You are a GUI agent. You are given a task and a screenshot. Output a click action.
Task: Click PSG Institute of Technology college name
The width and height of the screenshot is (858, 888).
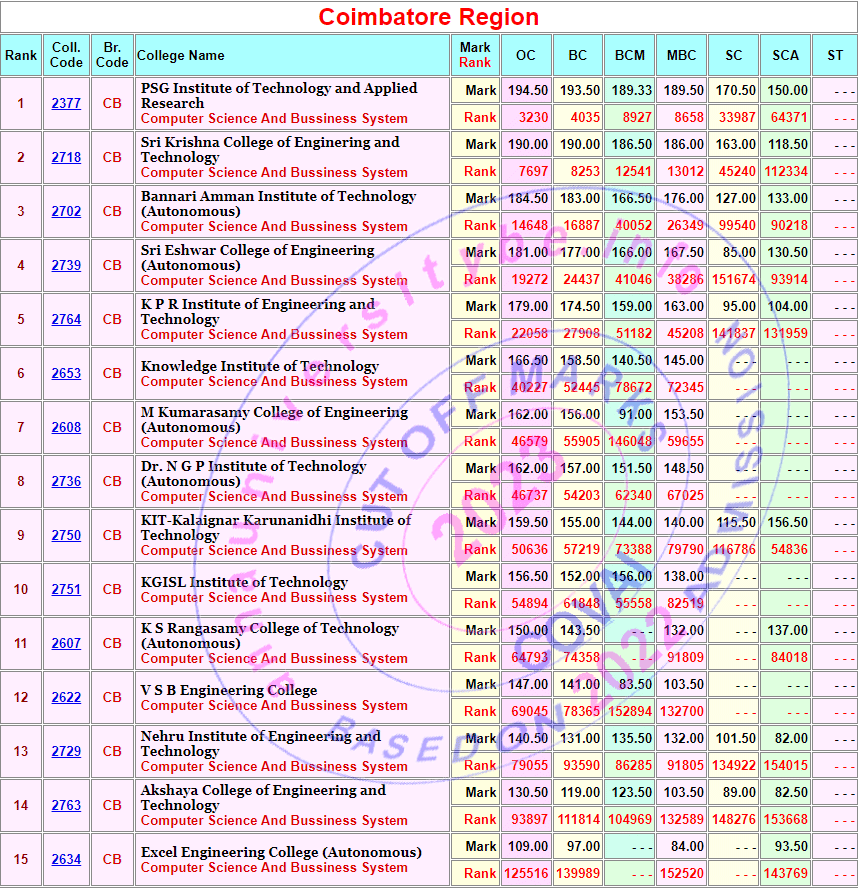[279, 95]
